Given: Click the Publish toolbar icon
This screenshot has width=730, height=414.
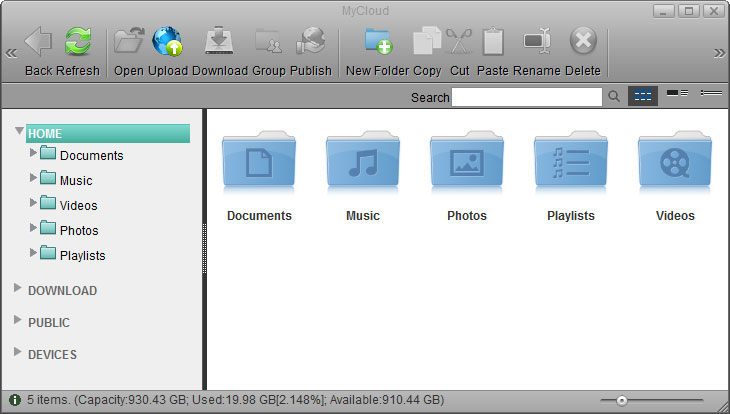Looking at the screenshot, I should (x=310, y=42).
